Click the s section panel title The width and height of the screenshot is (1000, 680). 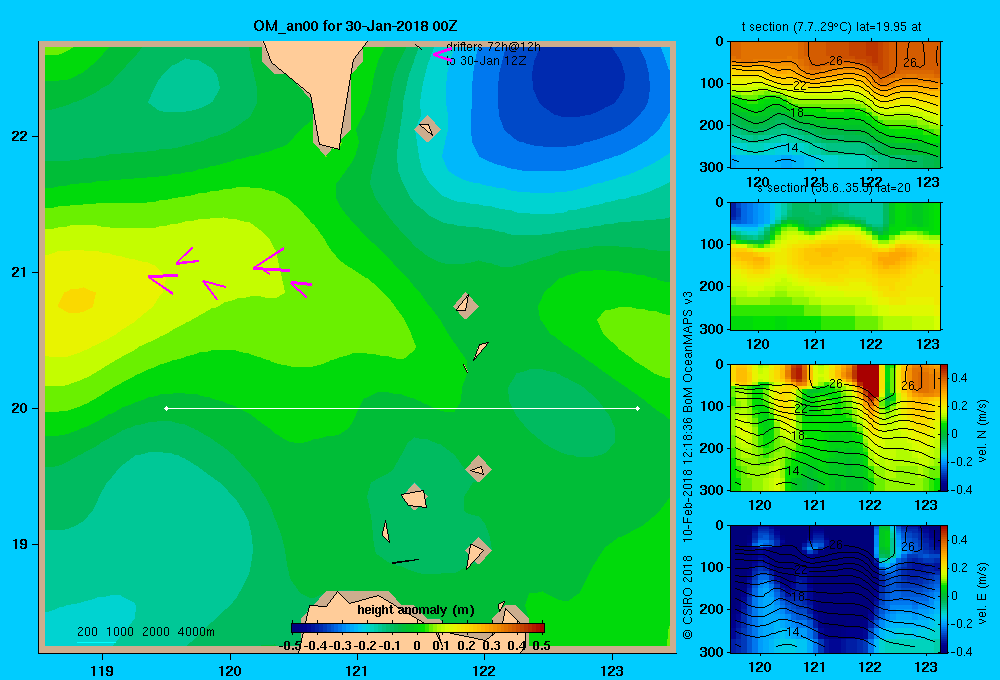(834, 188)
